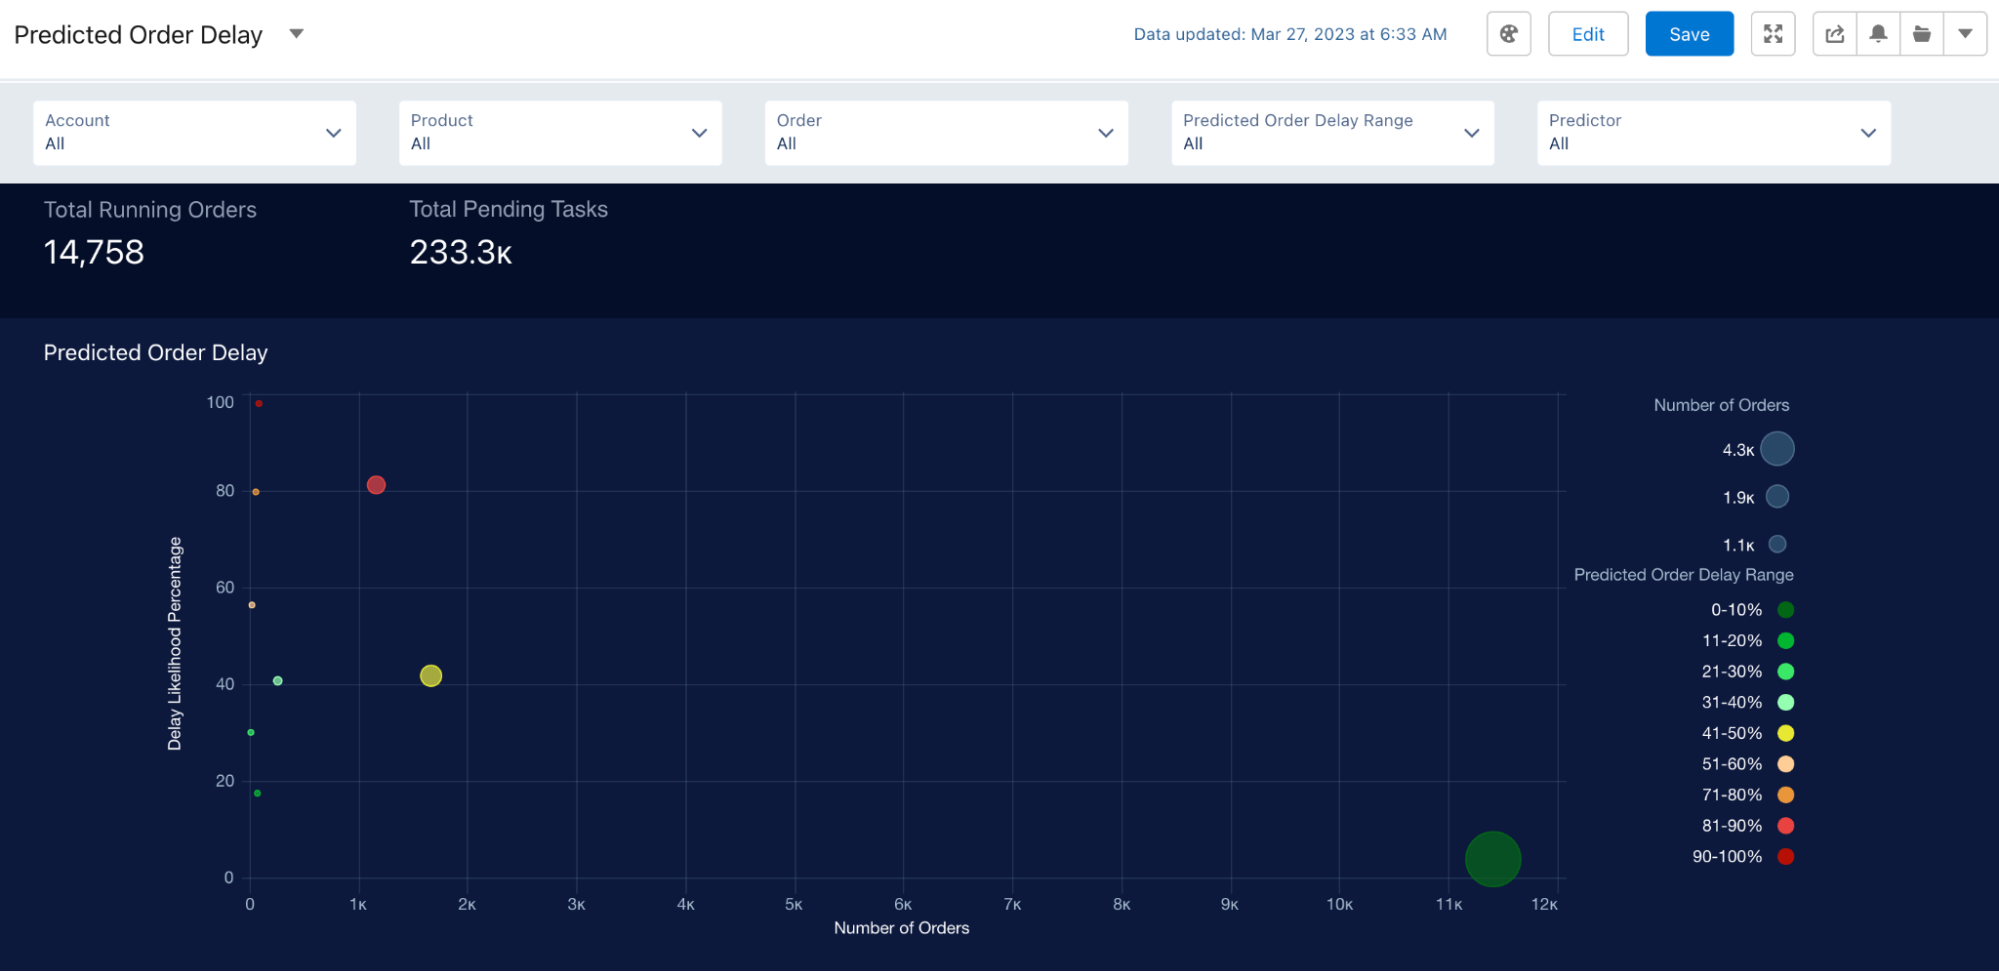Click the Edit button

click(x=1588, y=33)
